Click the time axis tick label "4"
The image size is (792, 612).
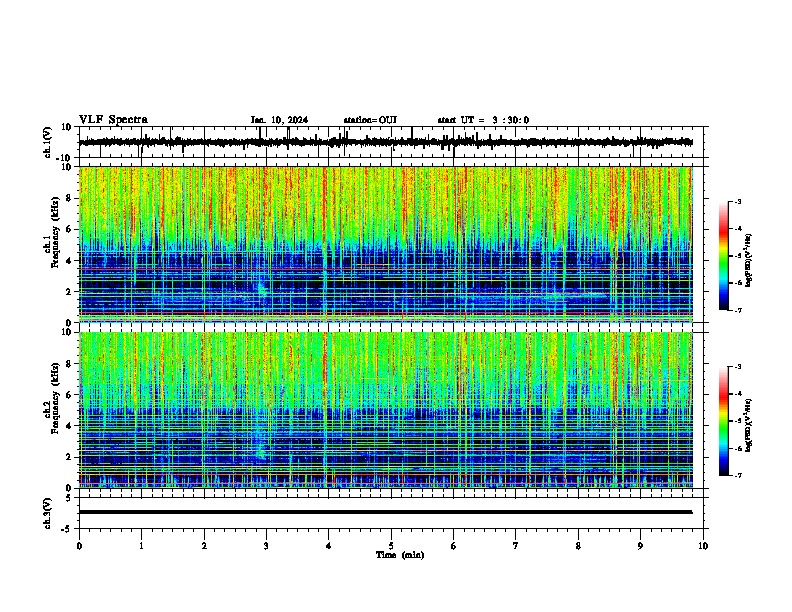tap(329, 546)
